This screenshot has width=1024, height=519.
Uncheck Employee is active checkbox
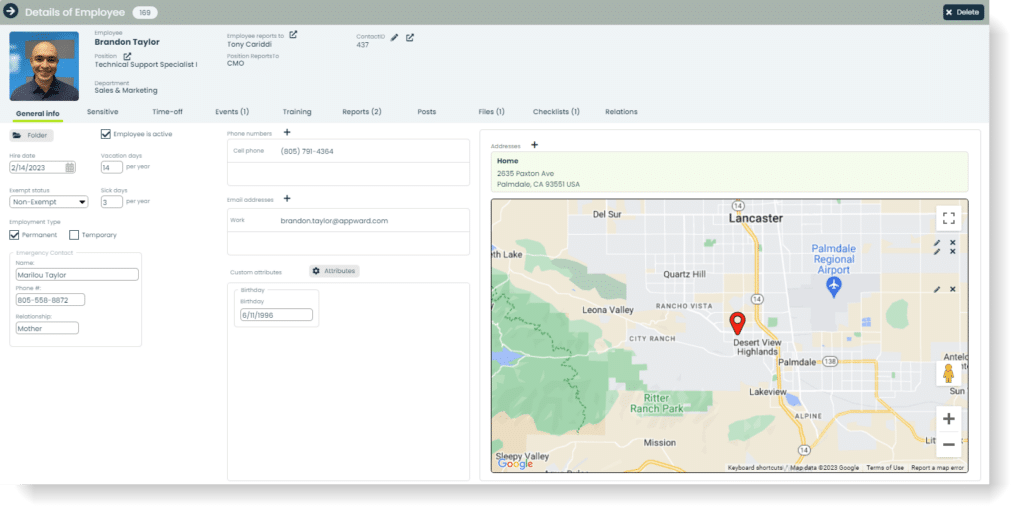105,134
